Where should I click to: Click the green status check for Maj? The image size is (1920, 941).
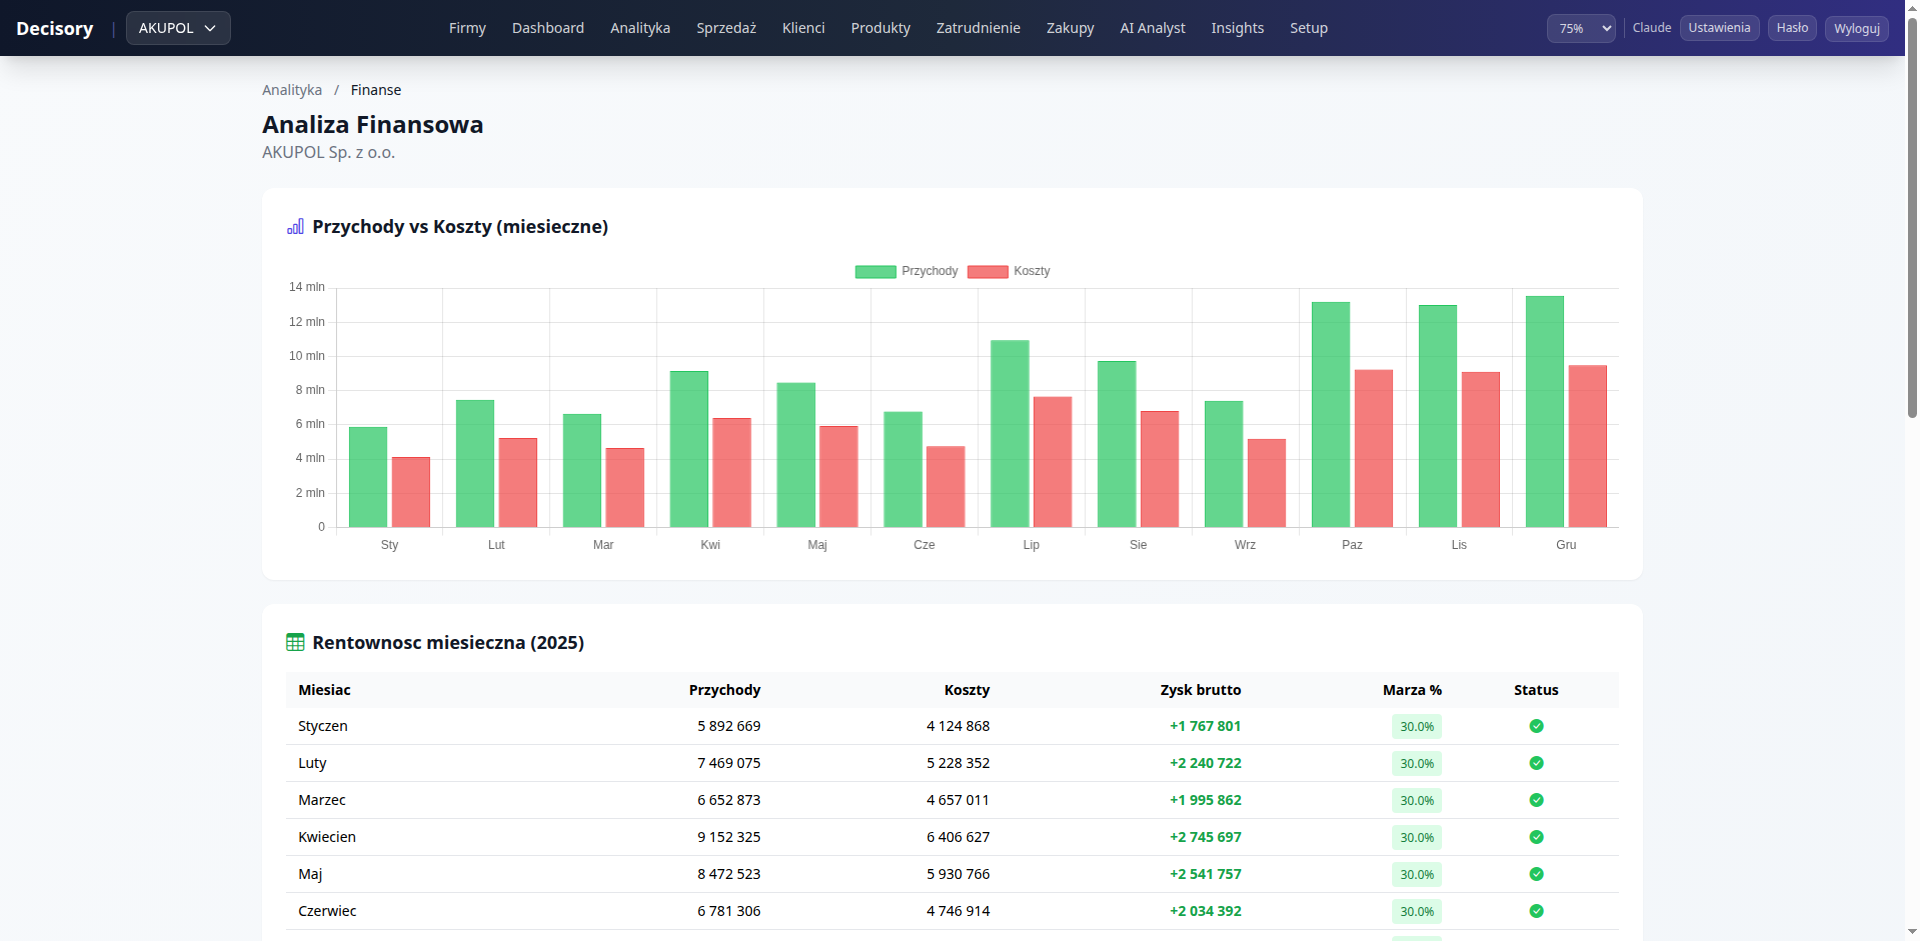tap(1536, 874)
